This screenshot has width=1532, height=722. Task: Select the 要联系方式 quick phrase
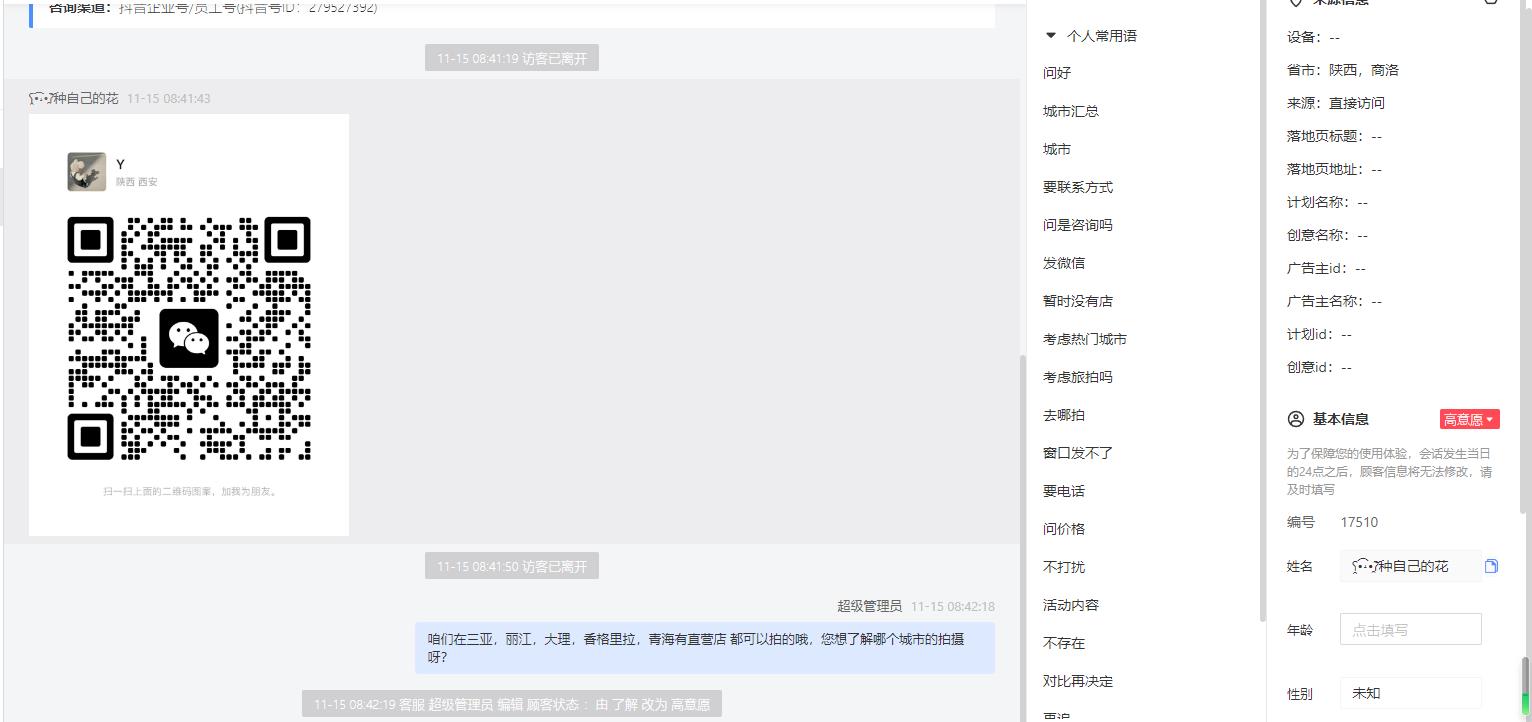click(1078, 187)
